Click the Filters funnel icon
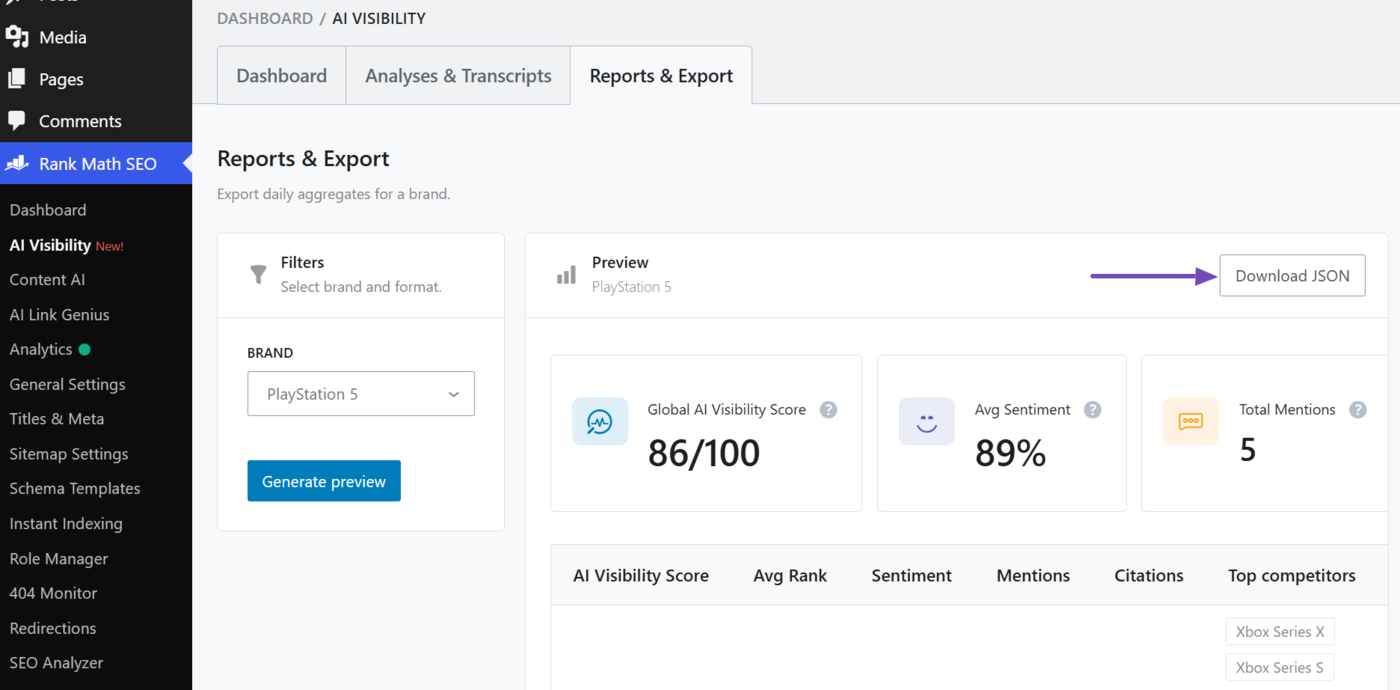Image resolution: width=1400 pixels, height=690 pixels. point(258,274)
